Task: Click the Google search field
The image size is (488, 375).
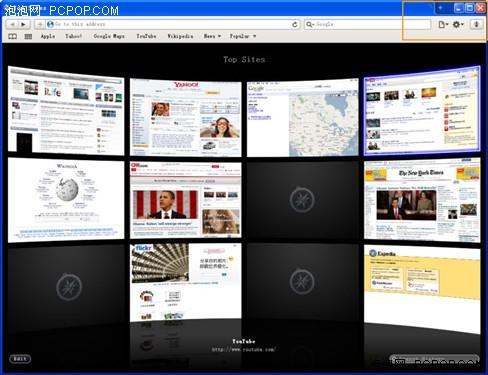Action: click(x=367, y=24)
